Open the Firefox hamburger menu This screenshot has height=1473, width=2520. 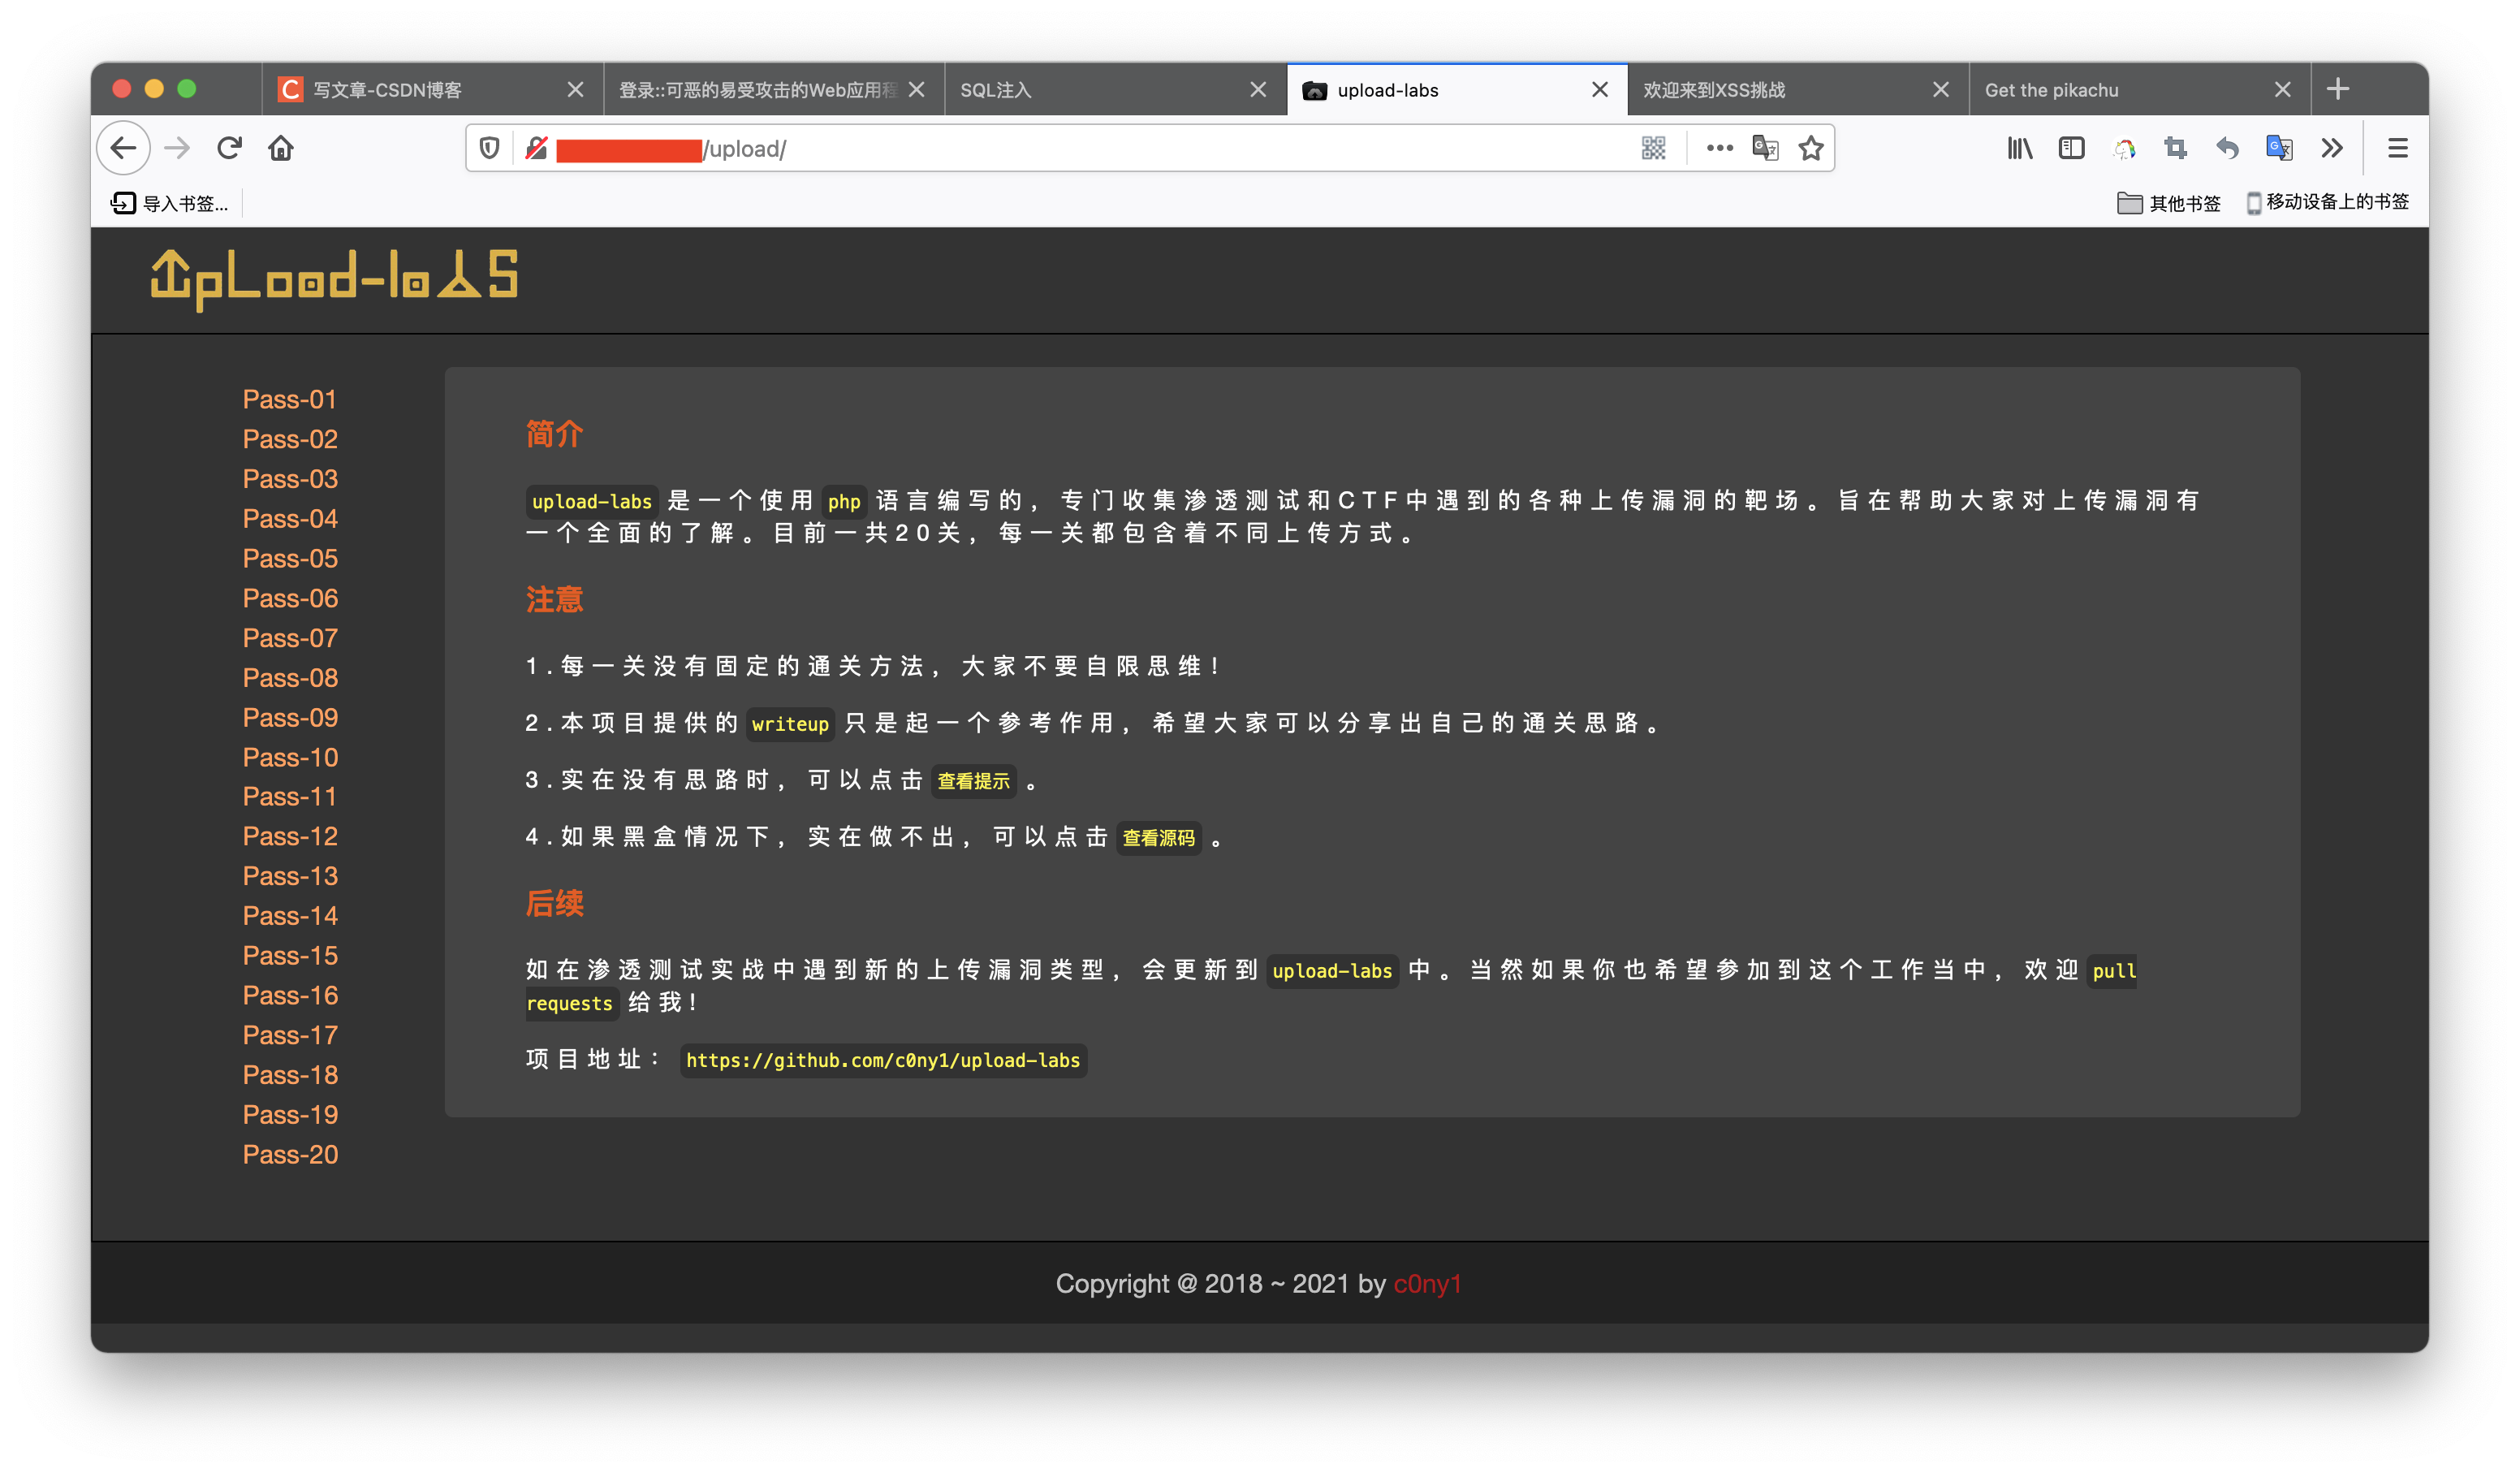[x=2397, y=147]
